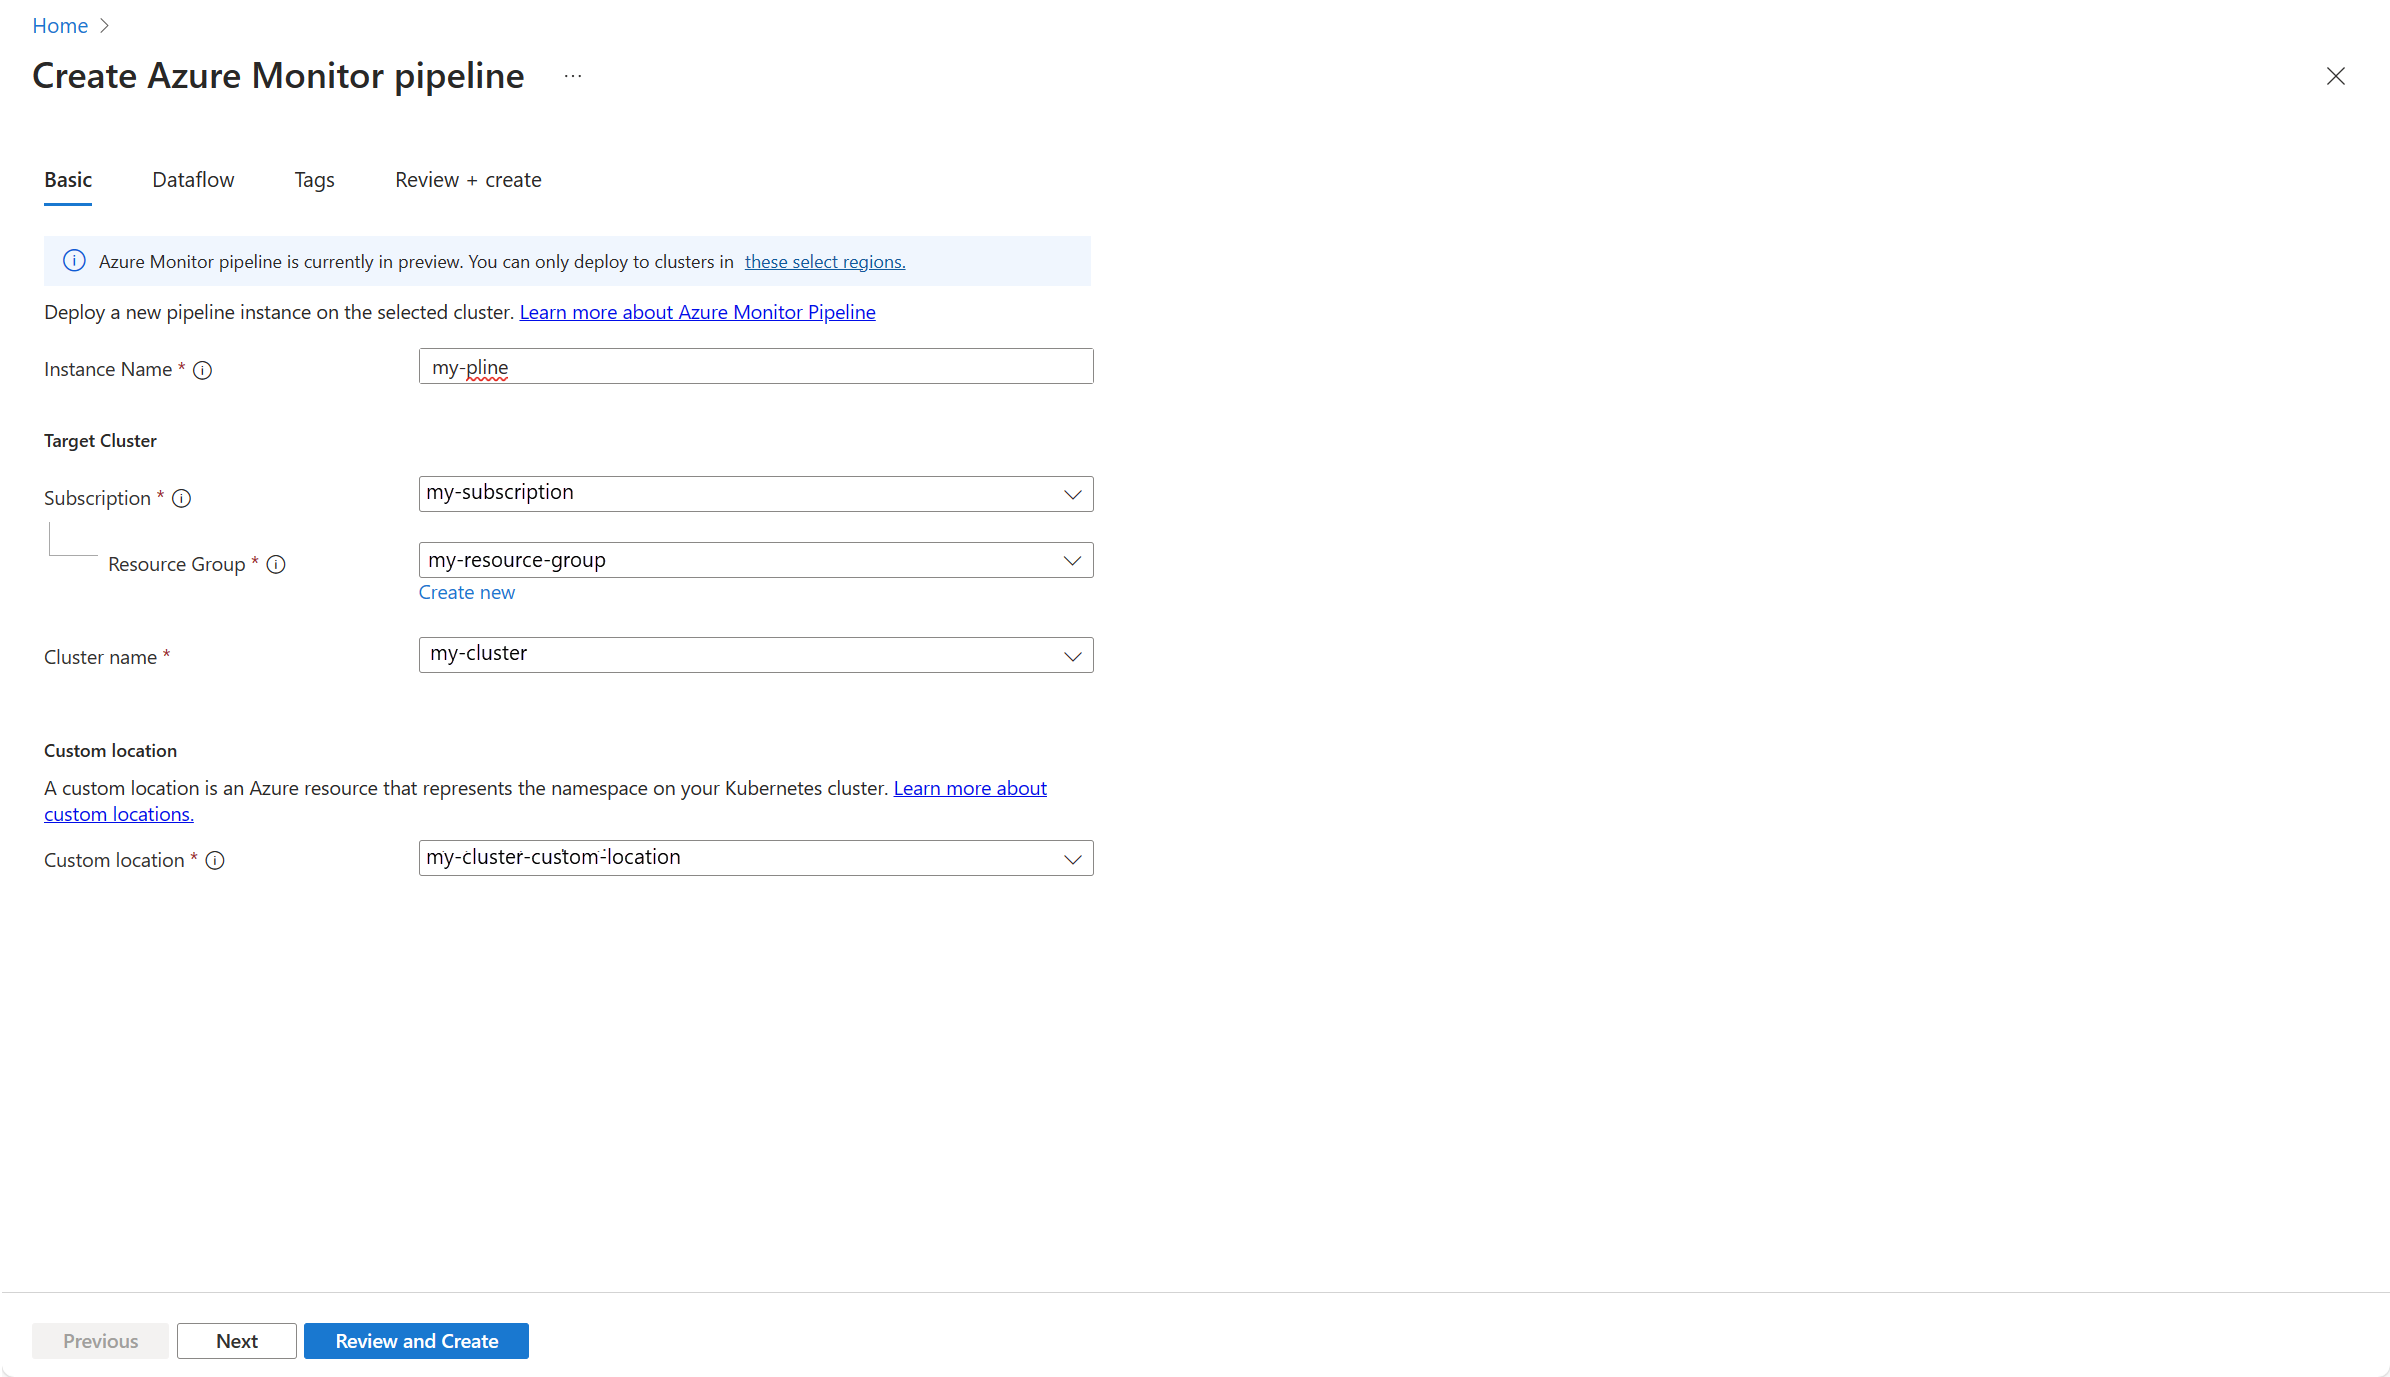Viewport: 2390px width, 1377px height.
Task: Expand the Cluster name dropdown
Action: (x=1072, y=656)
